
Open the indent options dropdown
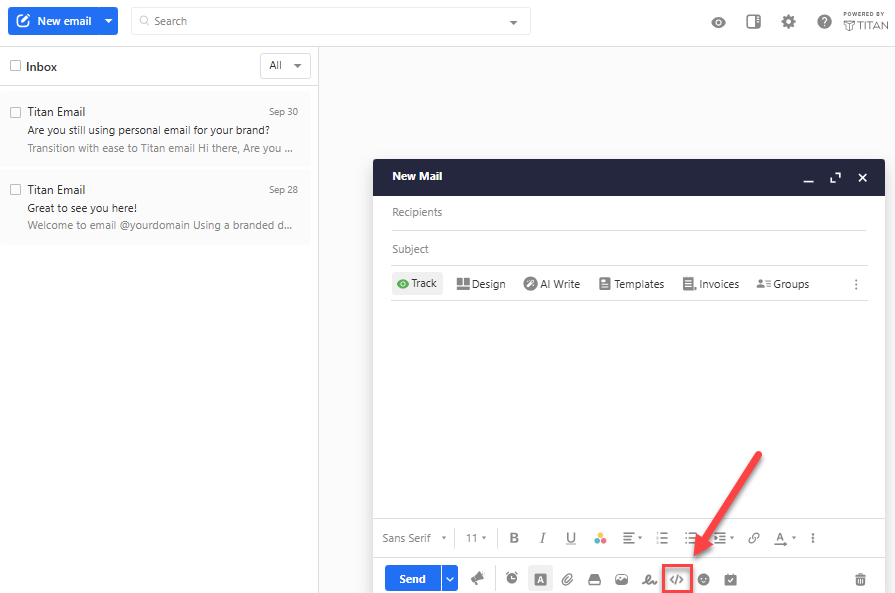tap(724, 538)
